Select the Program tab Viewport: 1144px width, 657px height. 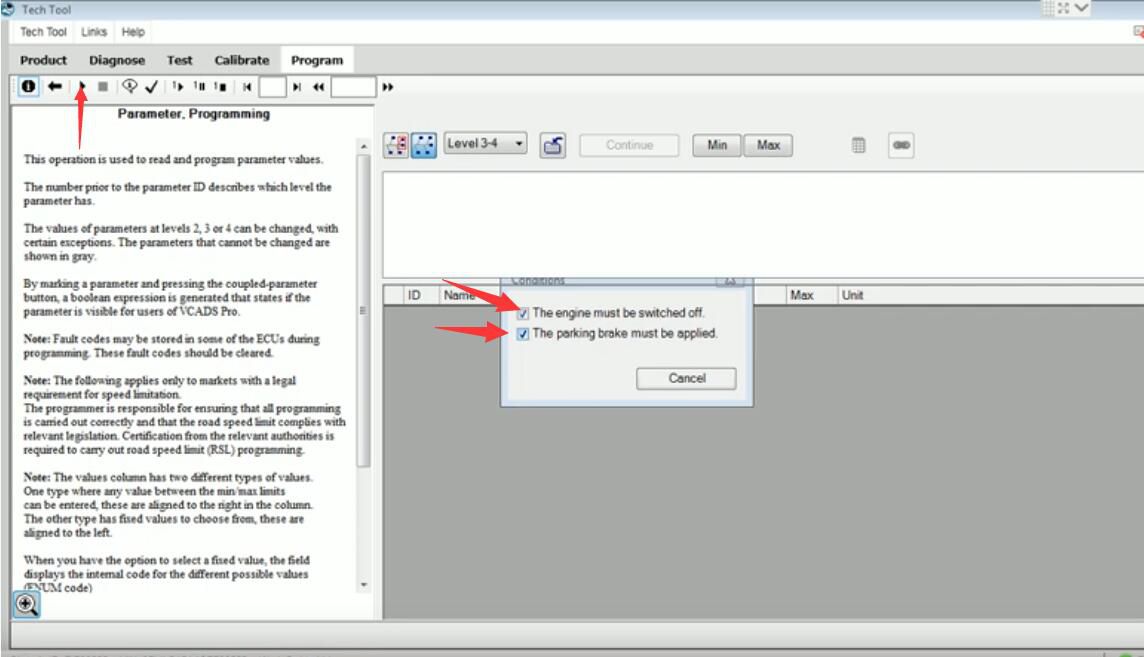point(317,61)
